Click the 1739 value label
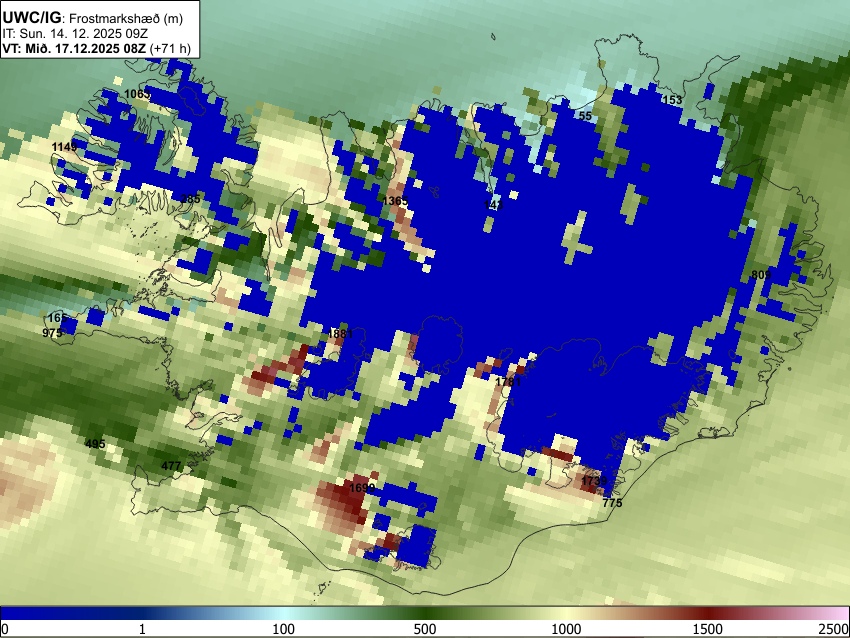Image resolution: width=850 pixels, height=638 pixels. [594, 481]
